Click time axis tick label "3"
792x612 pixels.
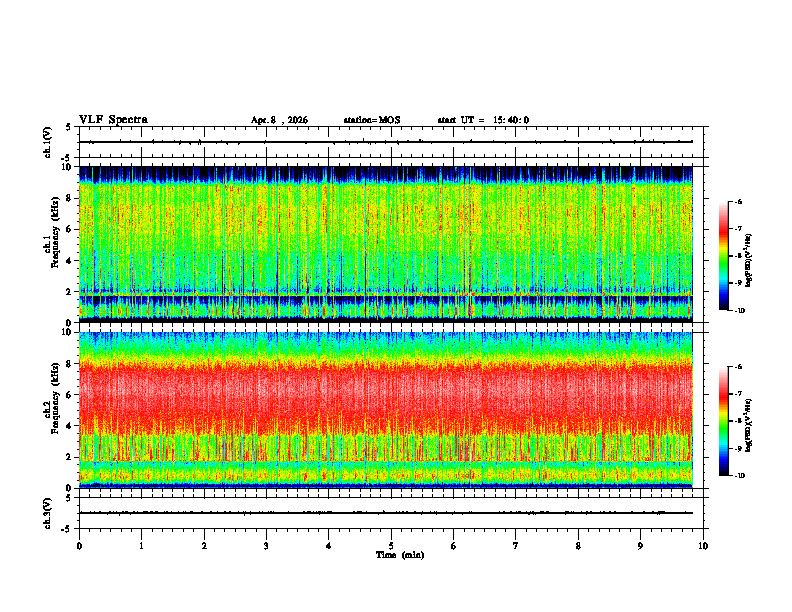click(266, 546)
